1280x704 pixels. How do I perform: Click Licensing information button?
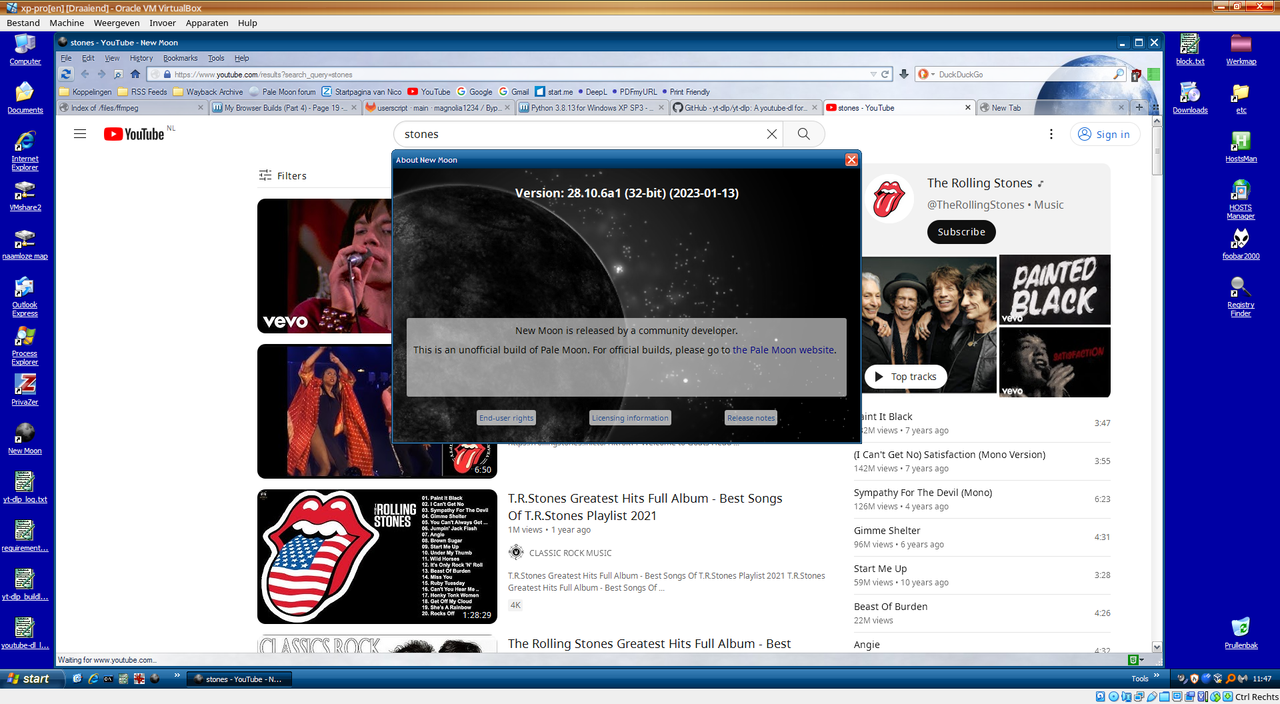pyautogui.click(x=630, y=418)
